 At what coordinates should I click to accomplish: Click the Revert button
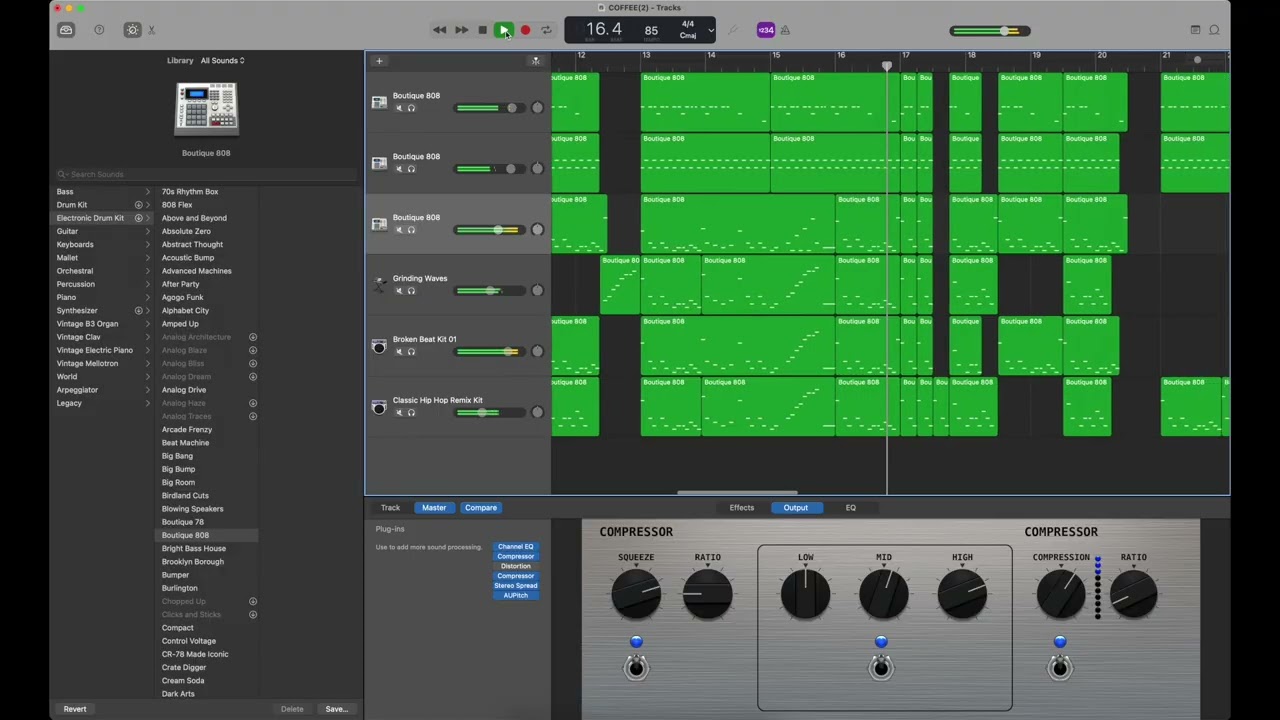pos(75,709)
